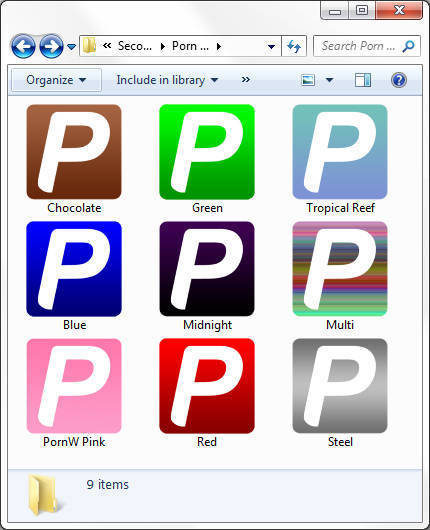Click the search folder input field
The height and width of the screenshot is (530, 430).
coord(366,46)
